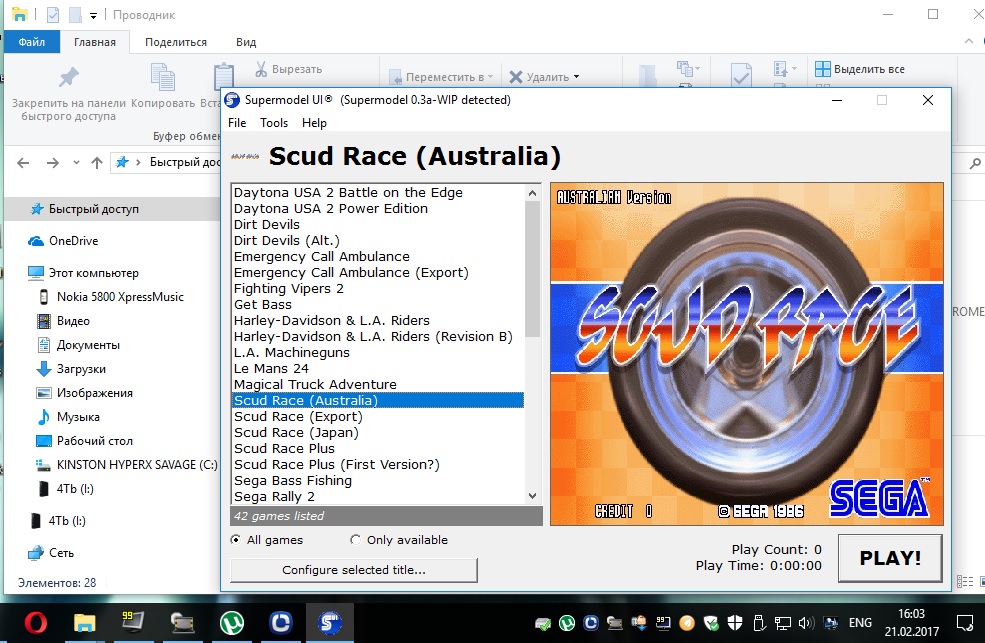Screen dimensions: 985x643
Task: Click the Supermodel UI title bar icon
Action: pyautogui.click(x=232, y=100)
